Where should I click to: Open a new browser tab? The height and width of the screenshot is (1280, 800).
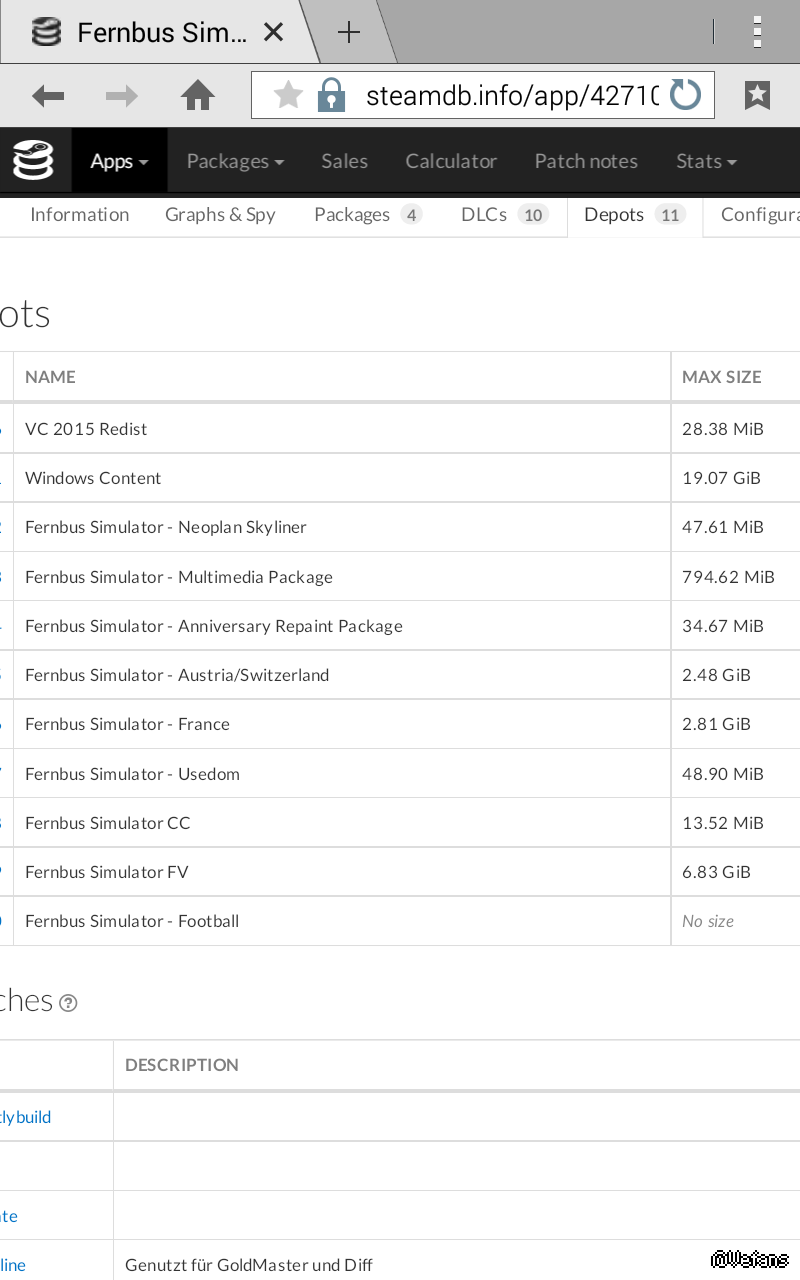coord(348,33)
